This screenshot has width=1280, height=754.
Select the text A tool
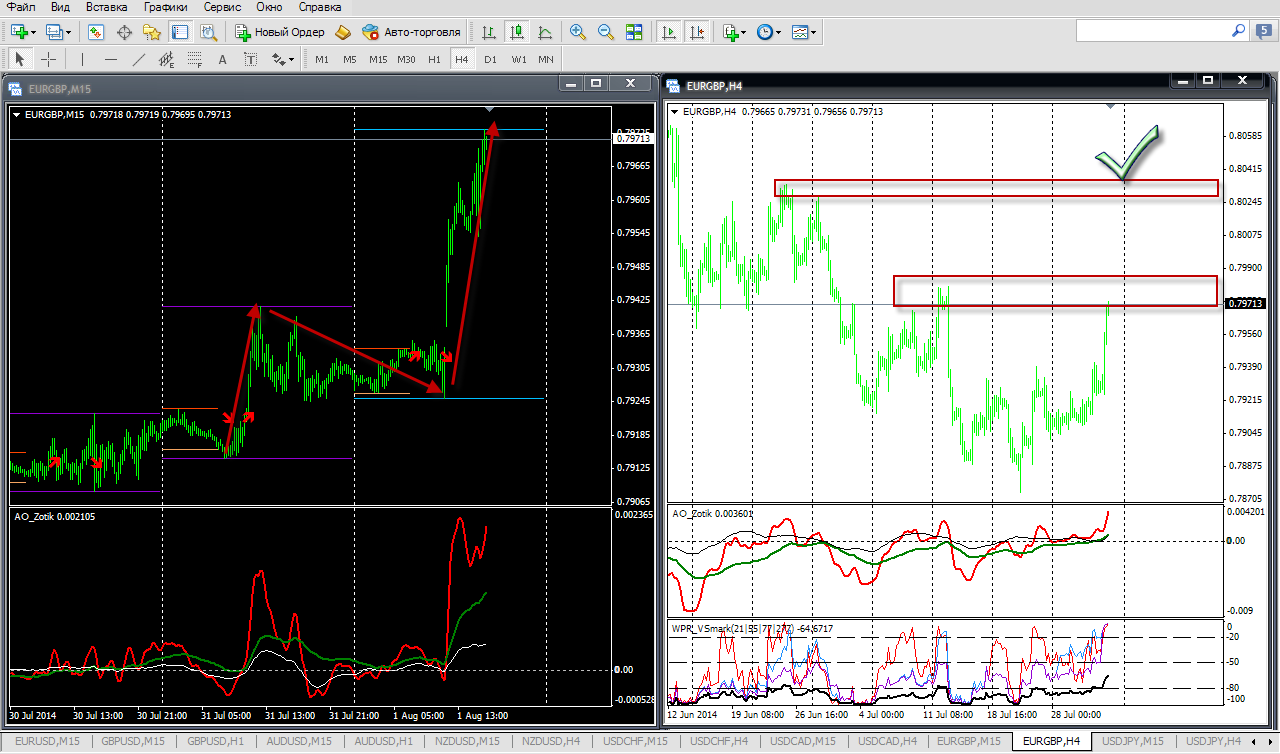pyautogui.click(x=223, y=59)
